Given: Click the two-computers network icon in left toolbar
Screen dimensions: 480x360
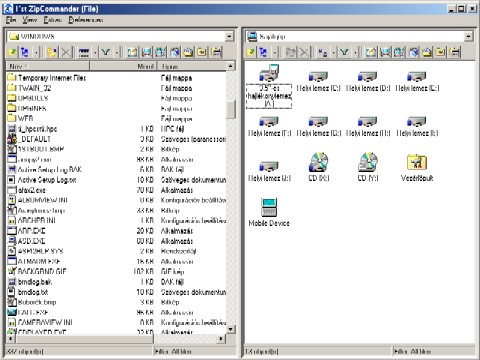Looking at the screenshot, I should [x=161, y=52].
